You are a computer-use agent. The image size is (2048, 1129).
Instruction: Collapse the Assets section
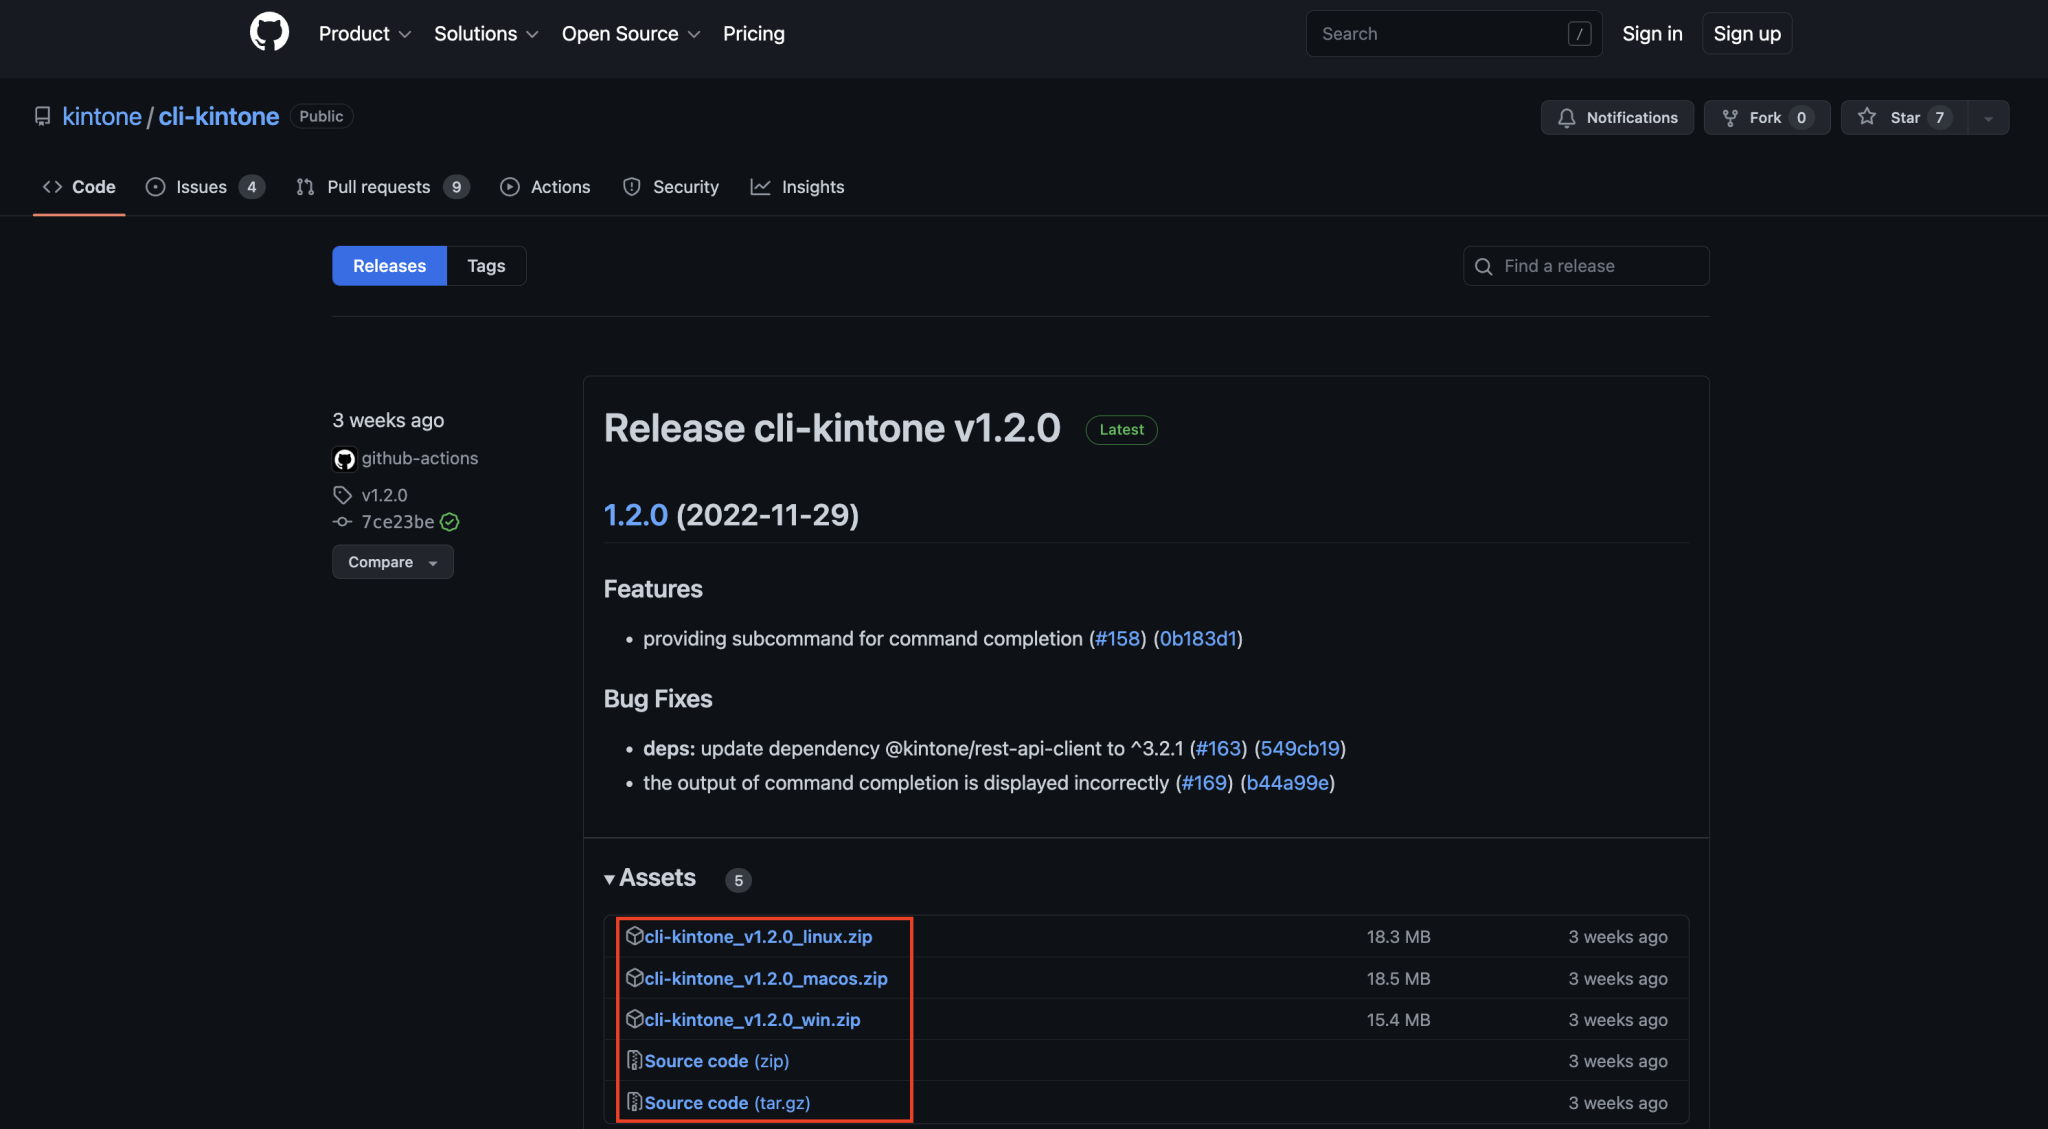[x=610, y=878]
